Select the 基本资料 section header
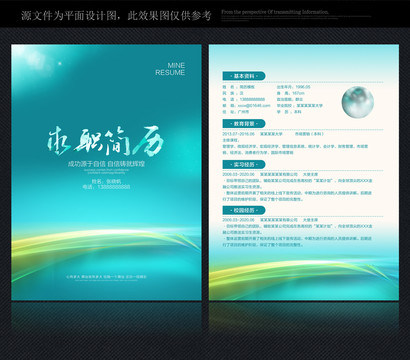This screenshot has width=410, height=360. coord(244,76)
